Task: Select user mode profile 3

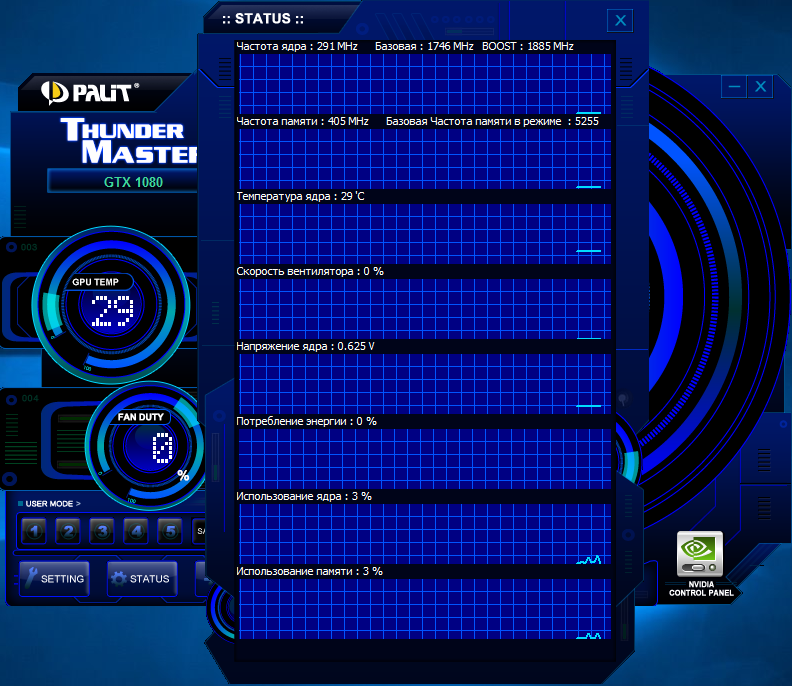Action: point(102,531)
